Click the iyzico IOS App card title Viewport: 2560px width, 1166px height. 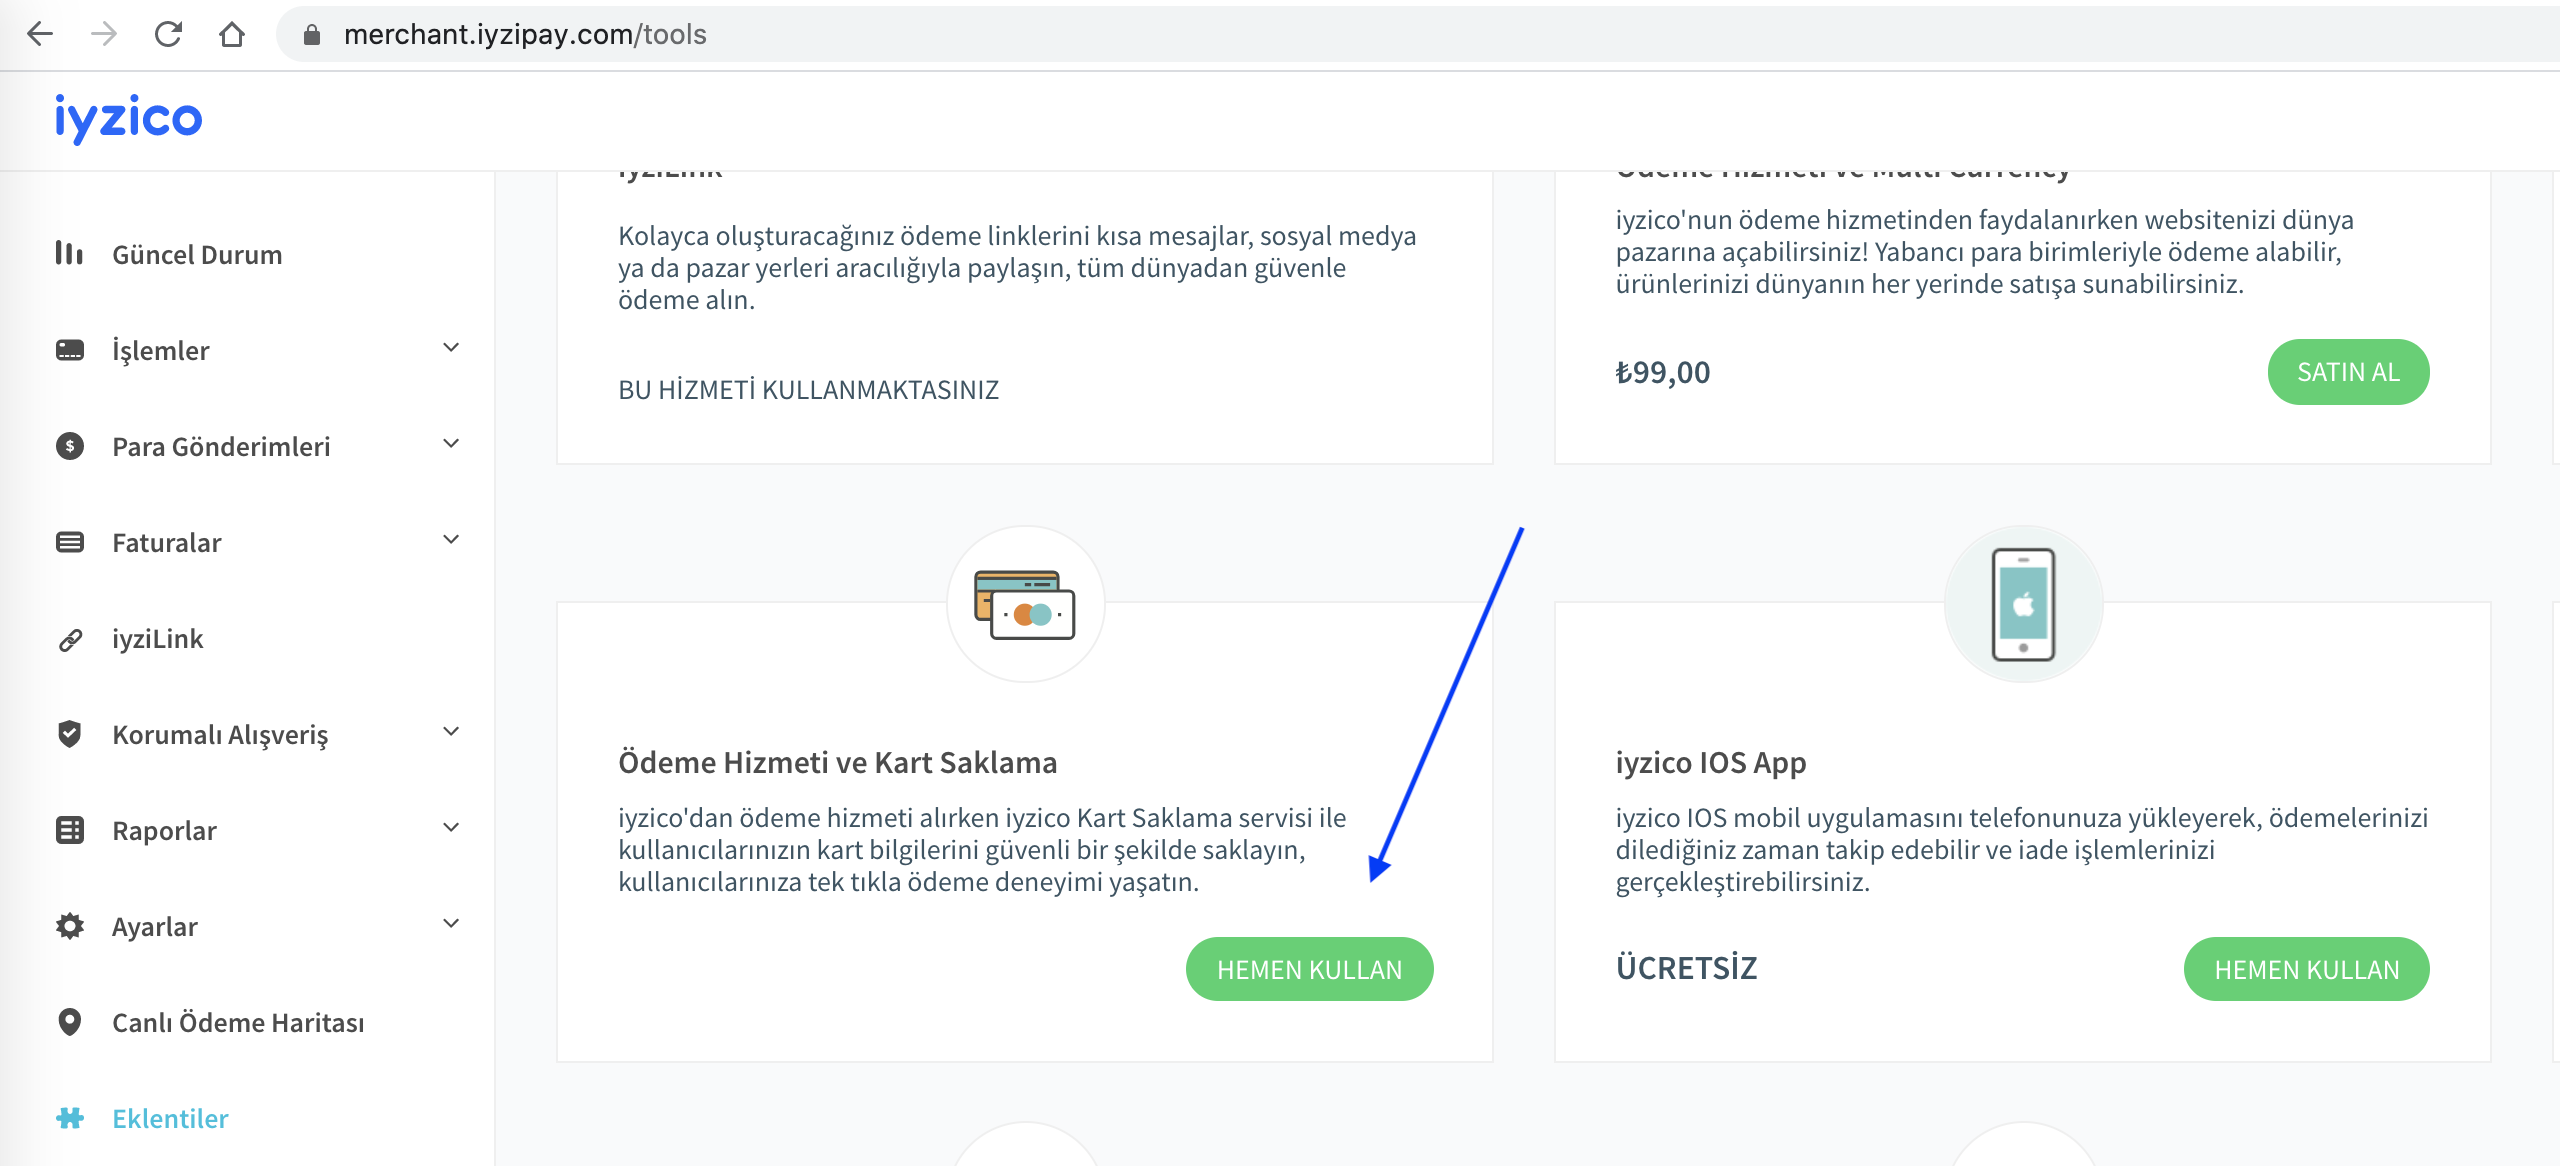coord(1711,763)
